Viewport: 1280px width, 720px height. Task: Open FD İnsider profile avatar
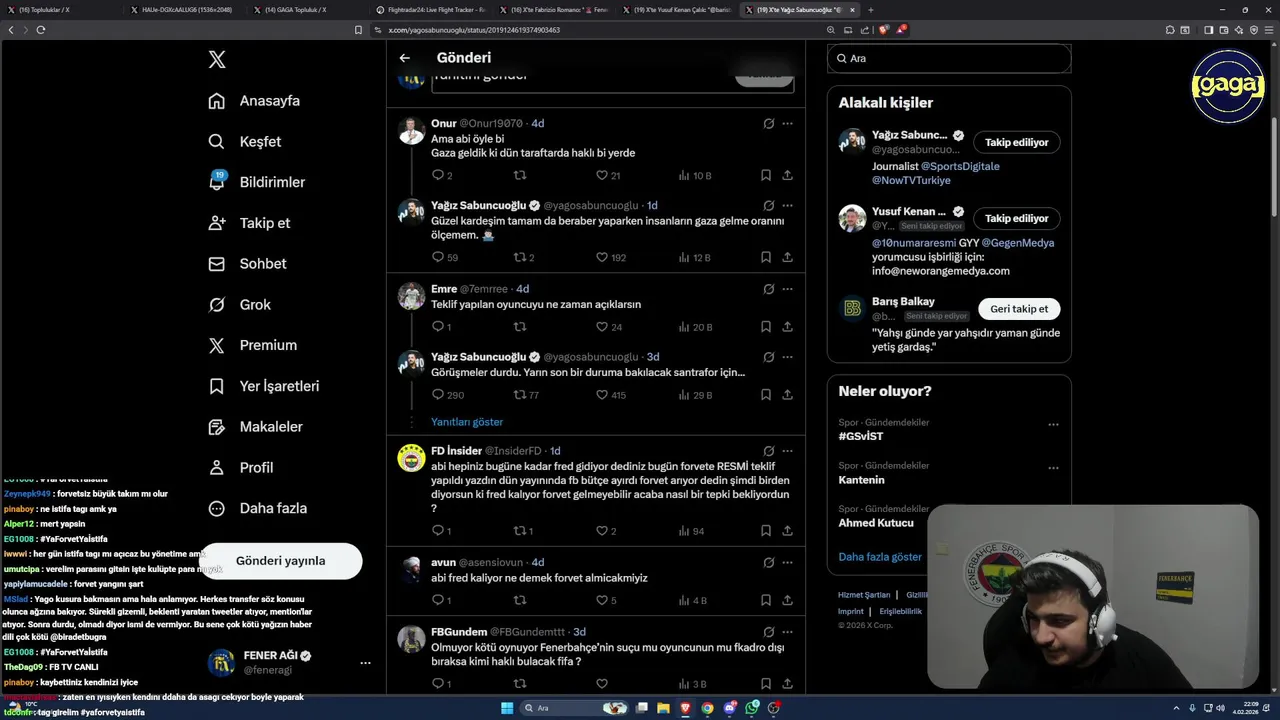tap(411, 458)
